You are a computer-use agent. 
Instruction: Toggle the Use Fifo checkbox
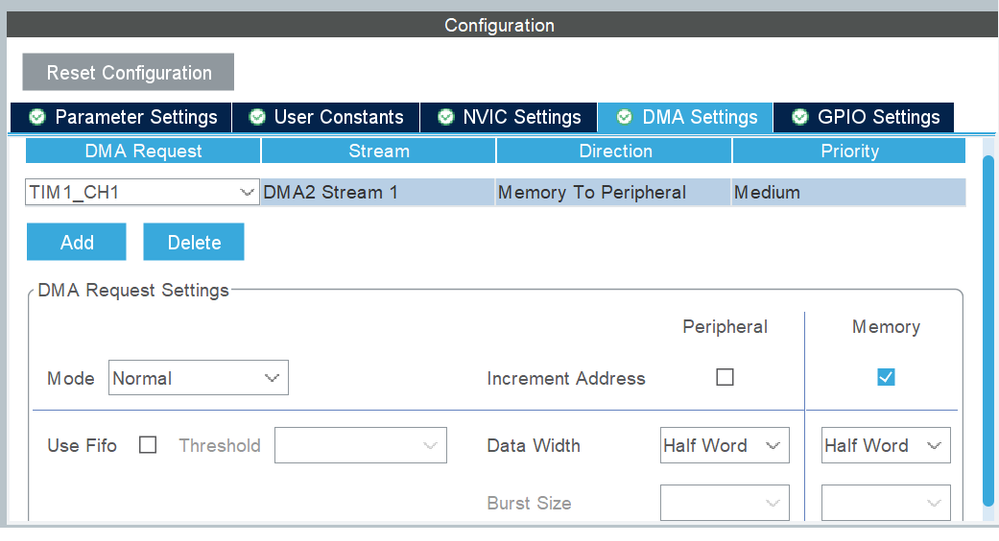coord(148,446)
